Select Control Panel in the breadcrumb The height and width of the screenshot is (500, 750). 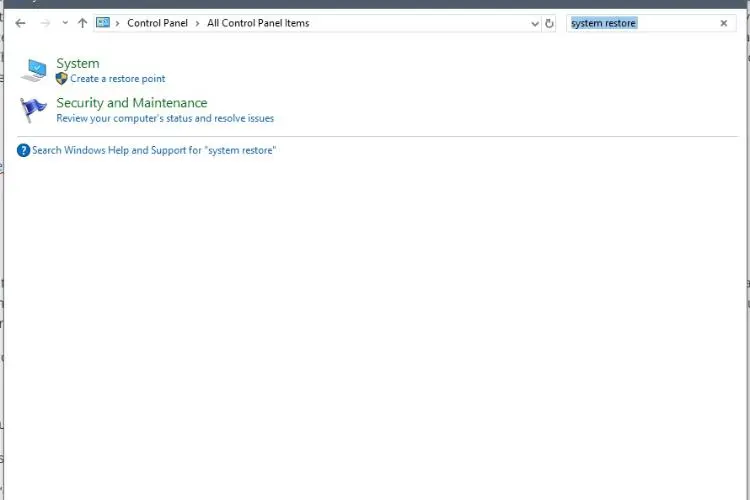click(157, 23)
